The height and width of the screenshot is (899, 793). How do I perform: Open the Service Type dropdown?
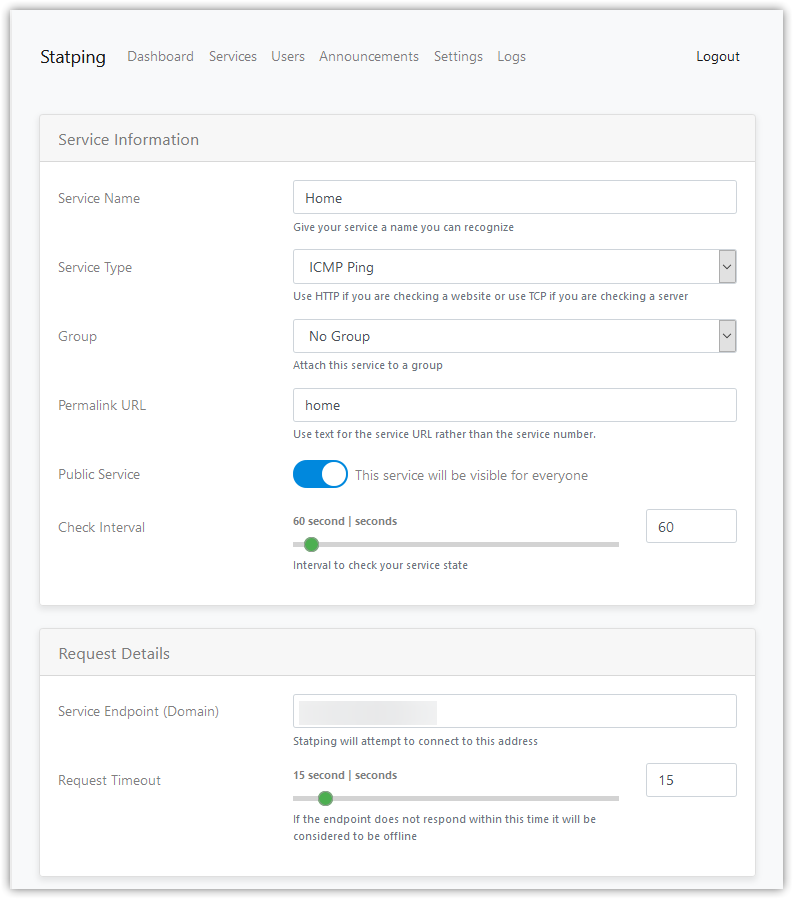click(514, 267)
